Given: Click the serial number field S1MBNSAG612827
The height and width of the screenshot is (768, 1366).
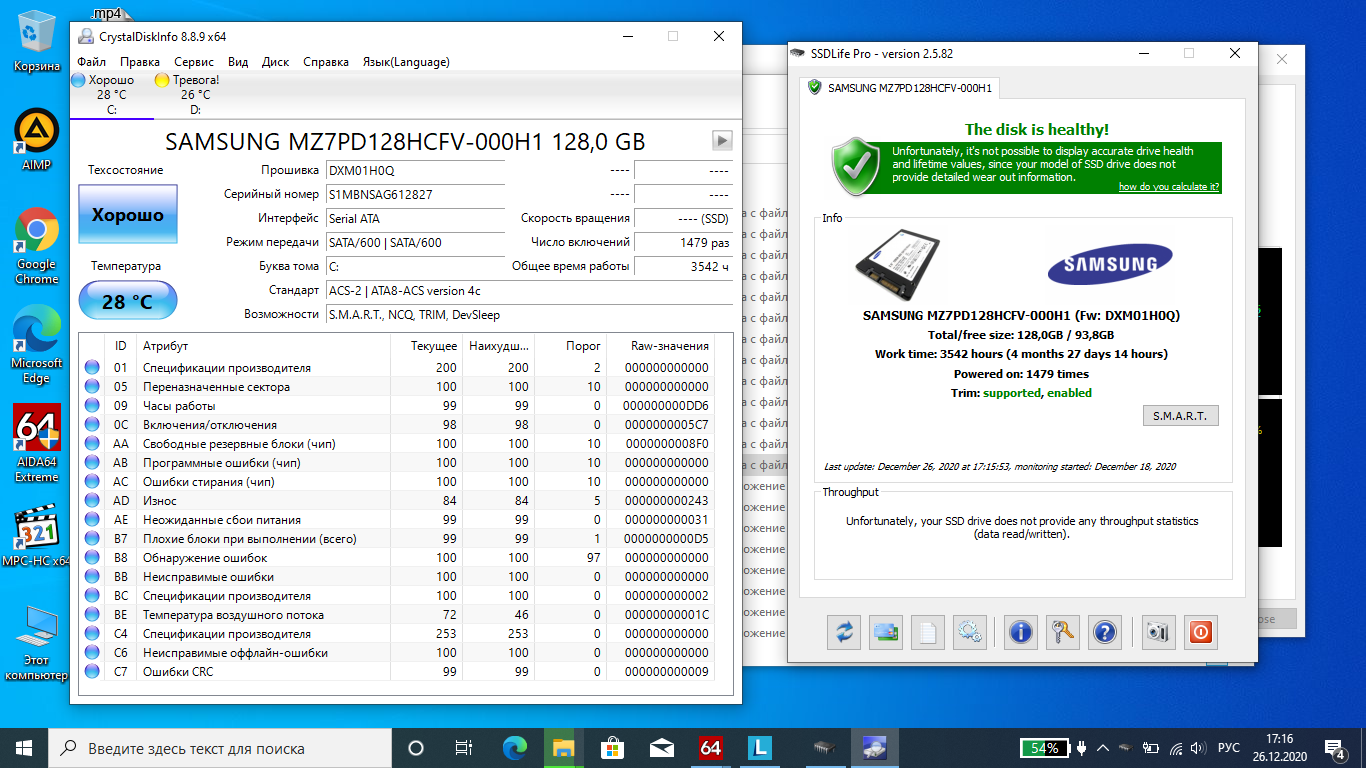Looking at the screenshot, I should 415,194.
